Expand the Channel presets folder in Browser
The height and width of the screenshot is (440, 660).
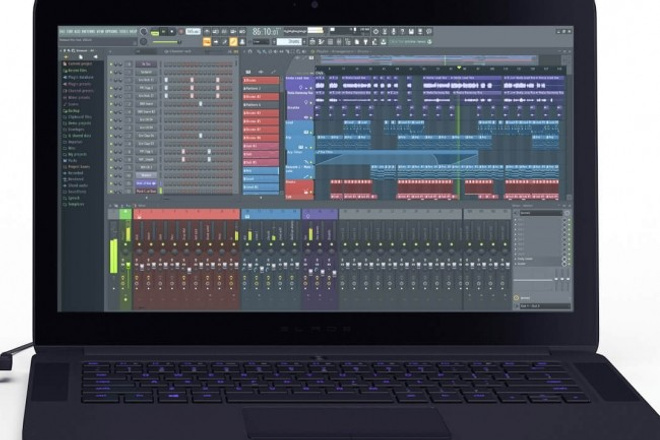point(77,91)
